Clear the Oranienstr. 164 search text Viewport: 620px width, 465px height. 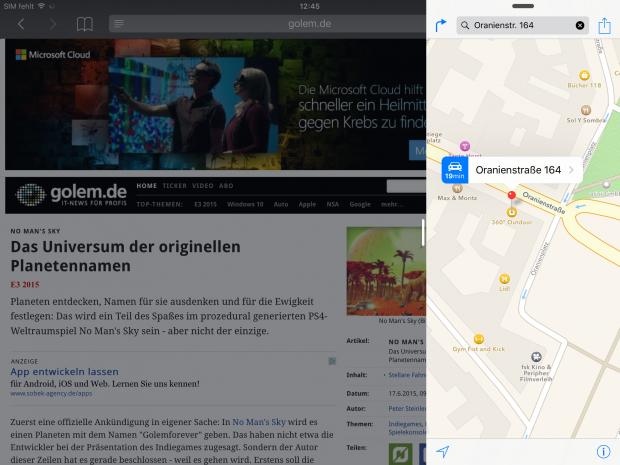tap(580, 25)
